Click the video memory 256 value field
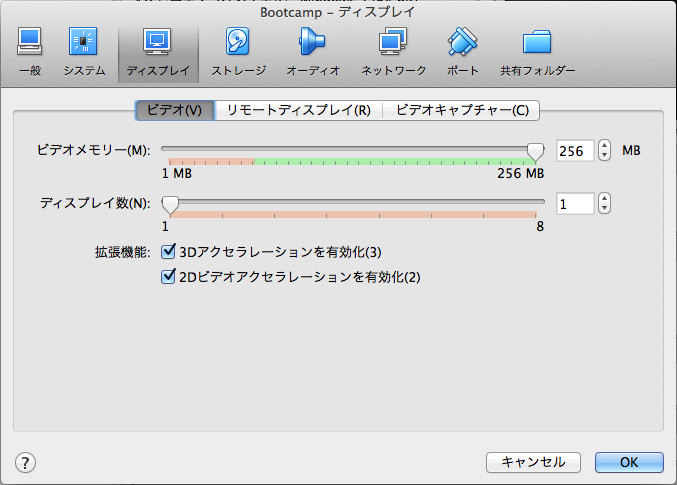Screen dimensions: 677x485 pyautogui.click(x=575, y=151)
